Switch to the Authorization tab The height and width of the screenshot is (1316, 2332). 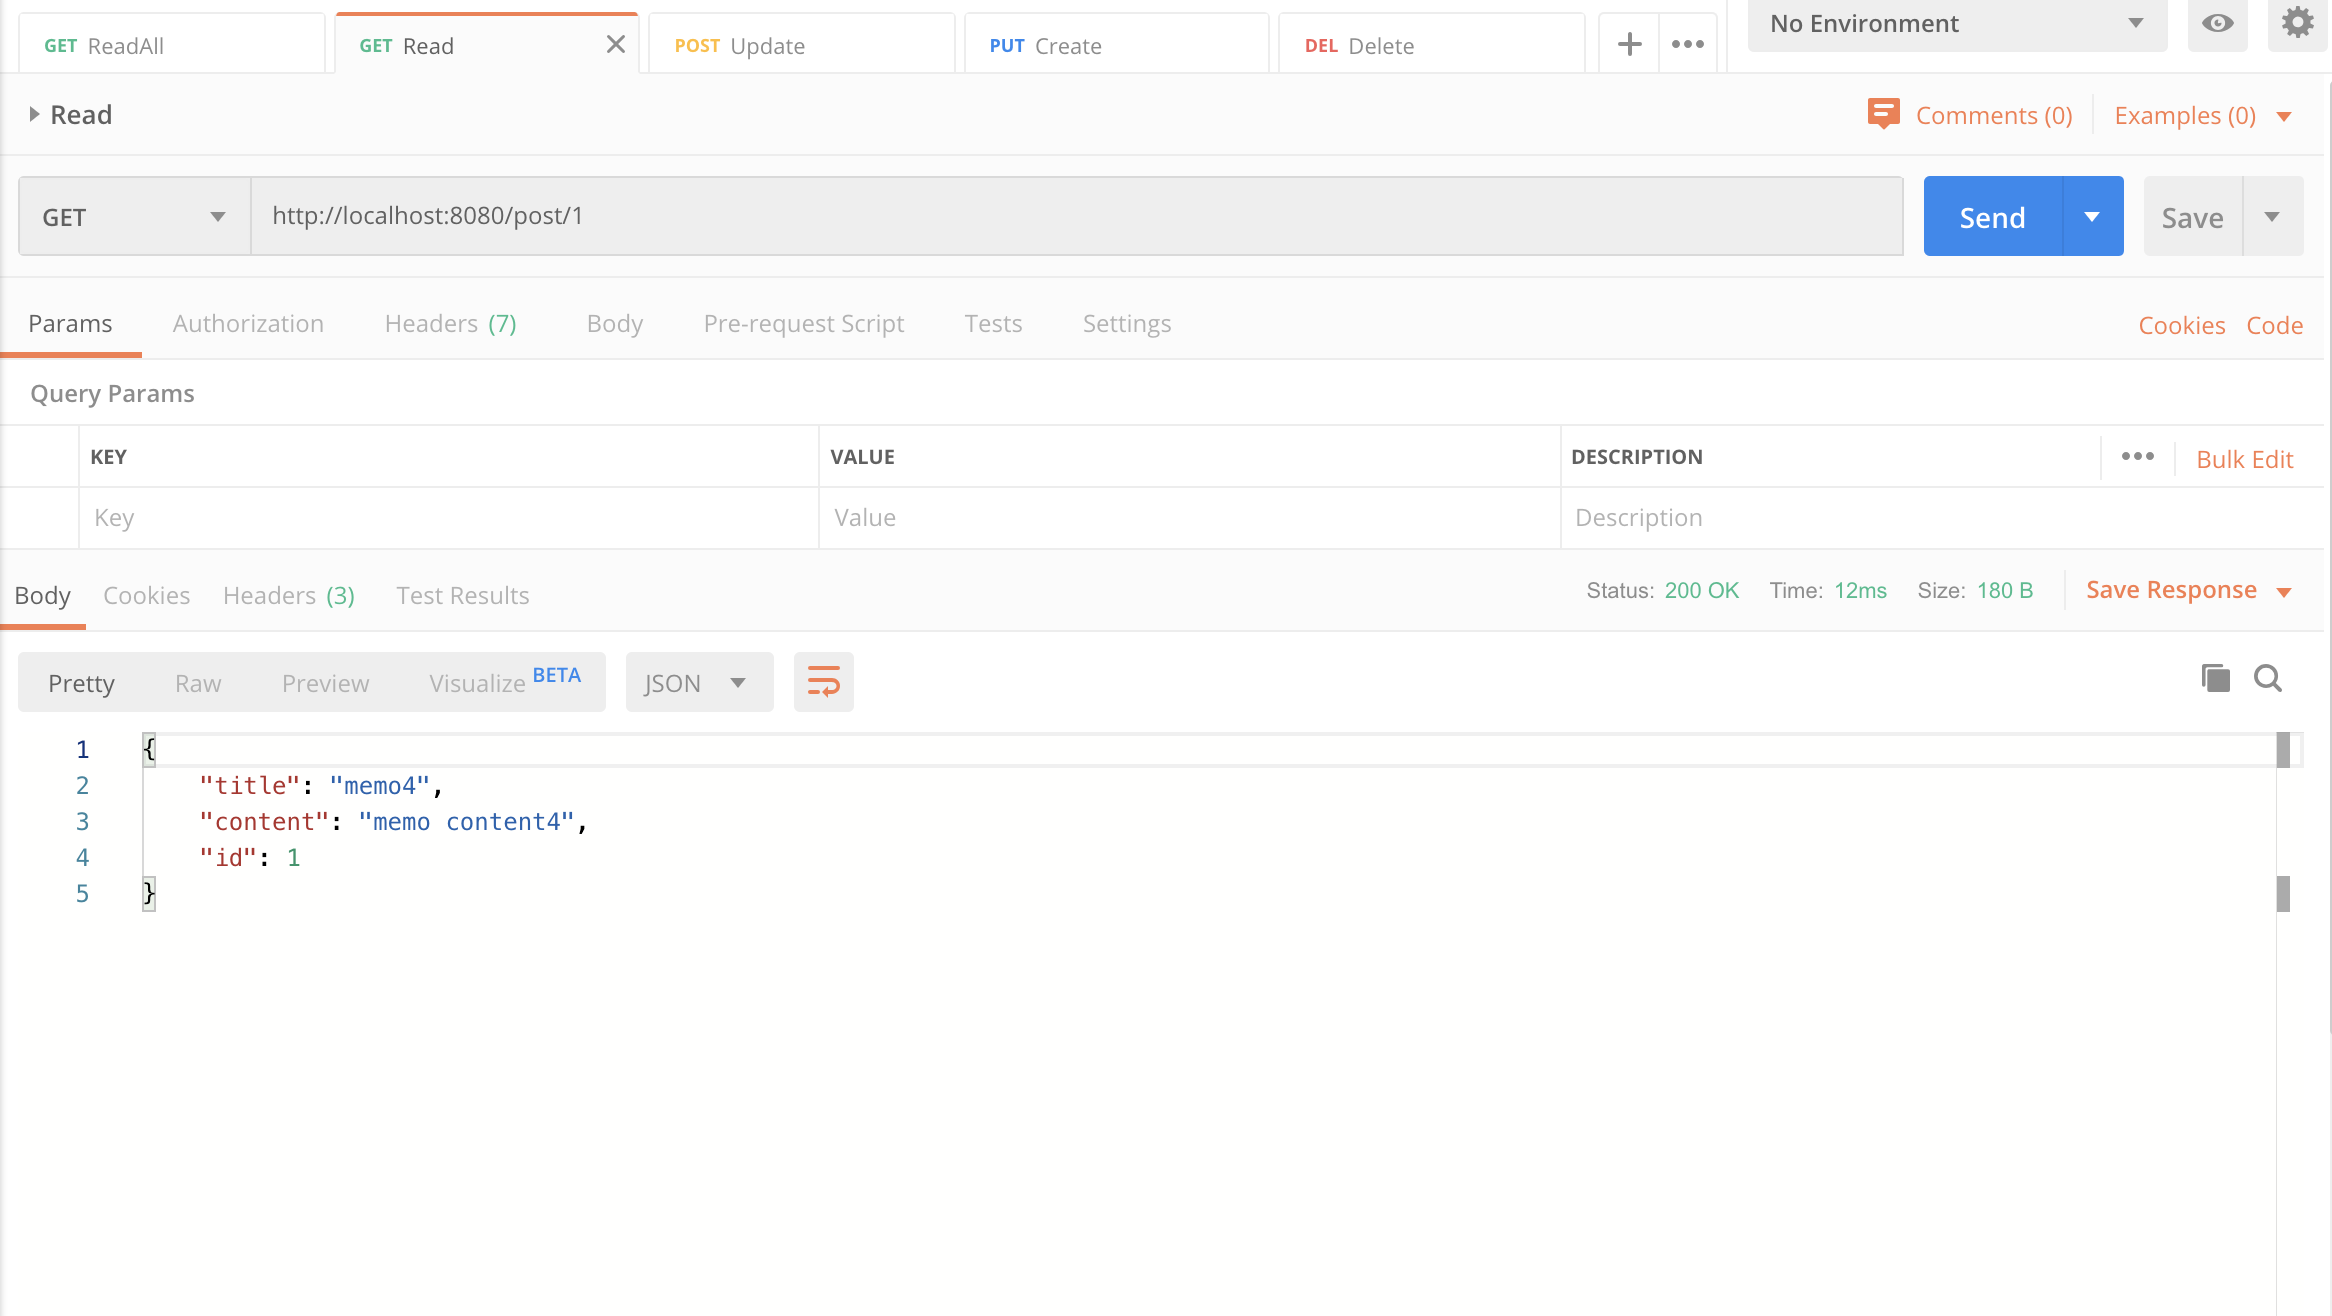248,324
